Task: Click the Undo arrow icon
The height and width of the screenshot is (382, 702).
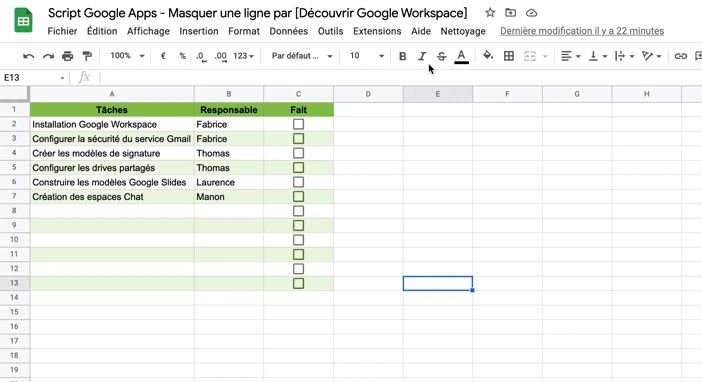Action: point(28,56)
